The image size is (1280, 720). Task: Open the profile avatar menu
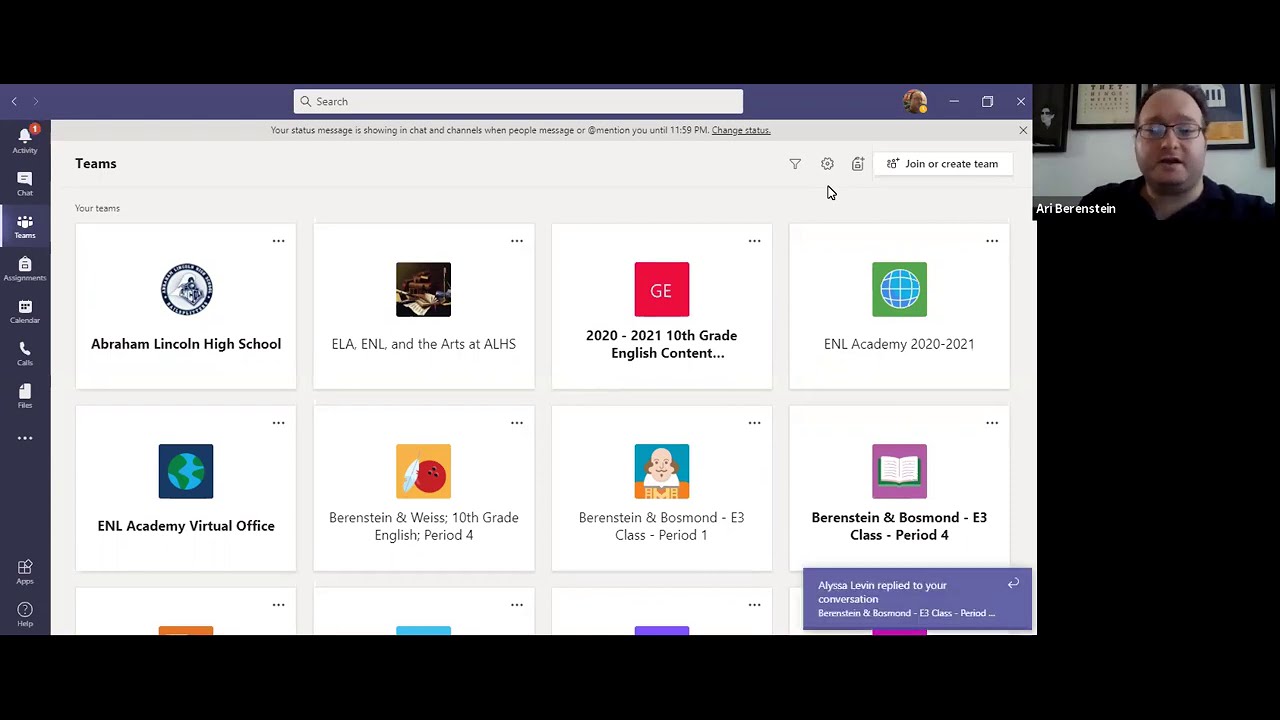915,102
